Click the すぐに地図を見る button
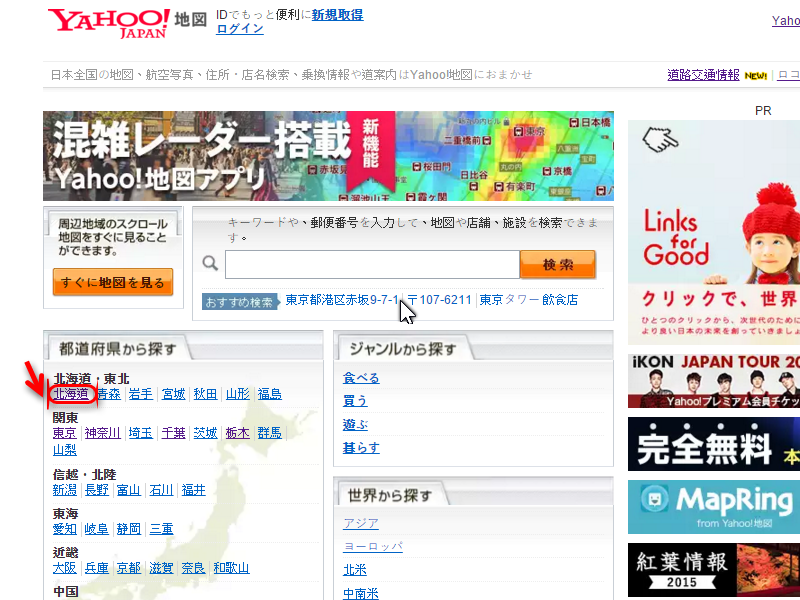Image resolution: width=800 pixels, height=600 pixels. [x=113, y=282]
